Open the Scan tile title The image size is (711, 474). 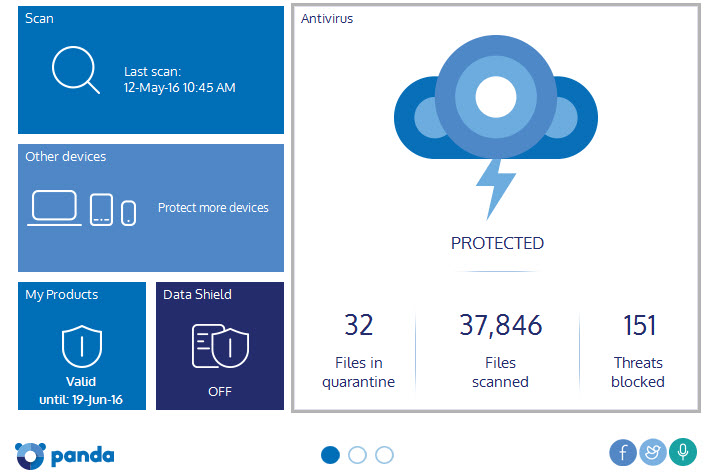(39, 18)
